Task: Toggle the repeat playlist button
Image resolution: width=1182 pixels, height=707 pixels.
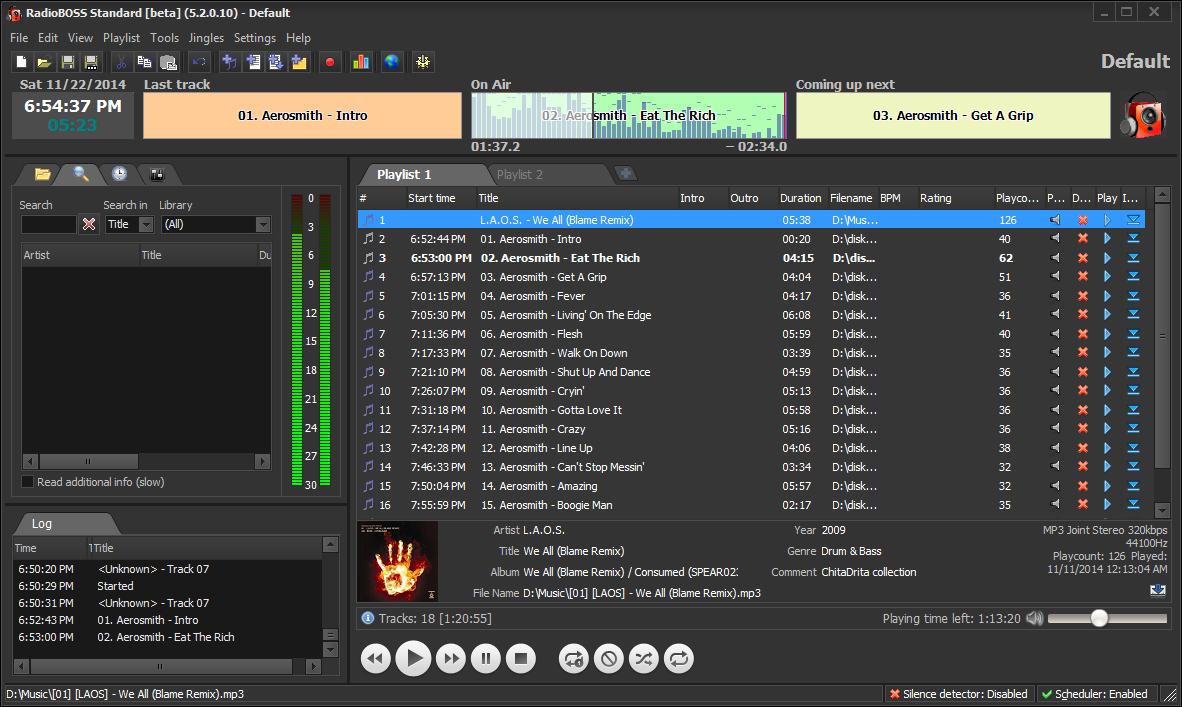Action: 677,658
